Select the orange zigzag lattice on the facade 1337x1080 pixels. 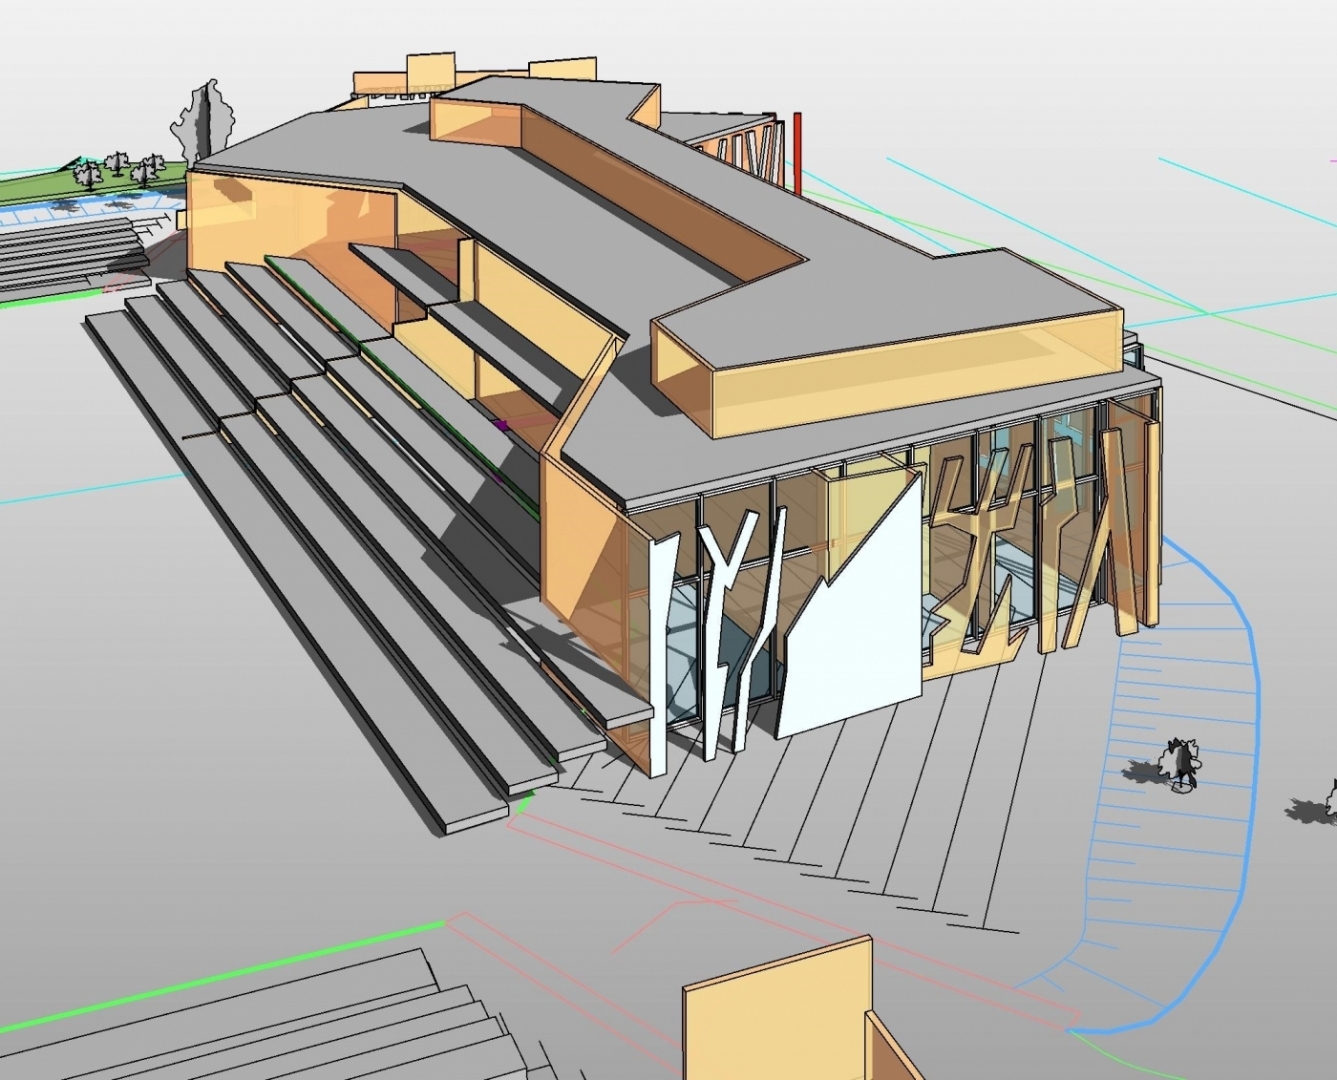click(985, 560)
